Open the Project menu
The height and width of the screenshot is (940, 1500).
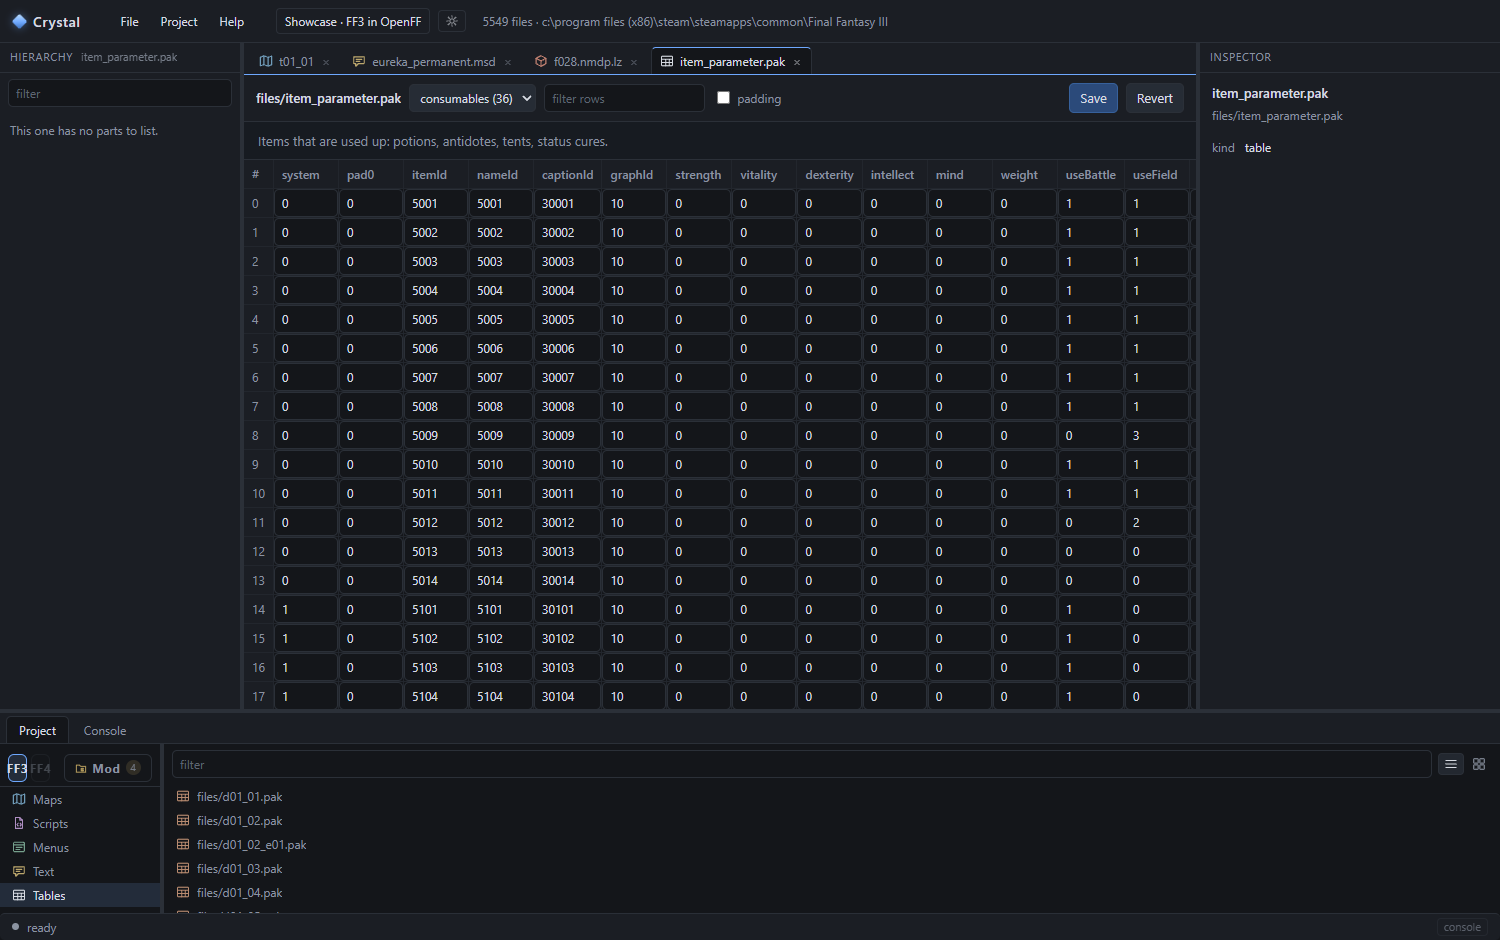point(179,21)
